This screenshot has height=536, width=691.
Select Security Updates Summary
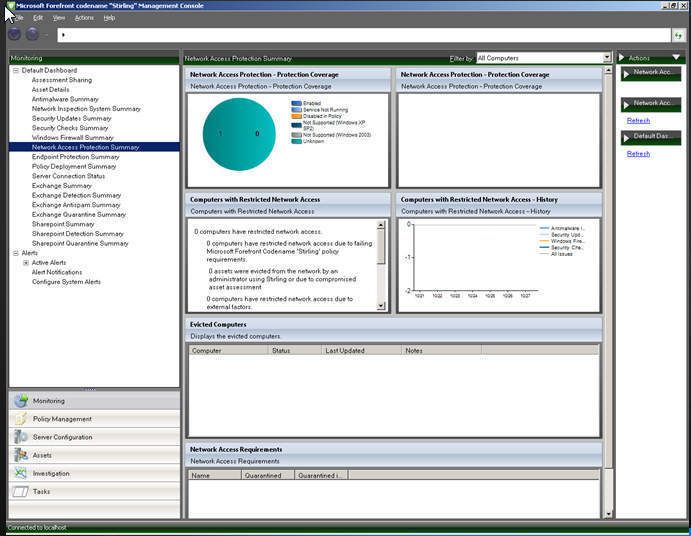[x=71, y=119]
